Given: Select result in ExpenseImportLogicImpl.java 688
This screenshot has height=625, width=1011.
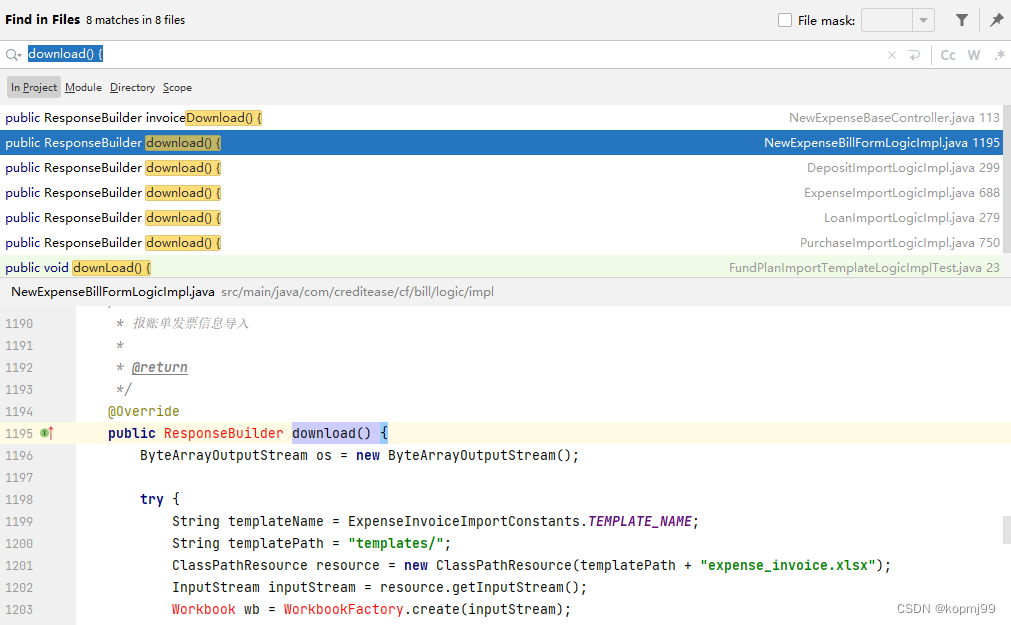Looking at the screenshot, I should [502, 193].
